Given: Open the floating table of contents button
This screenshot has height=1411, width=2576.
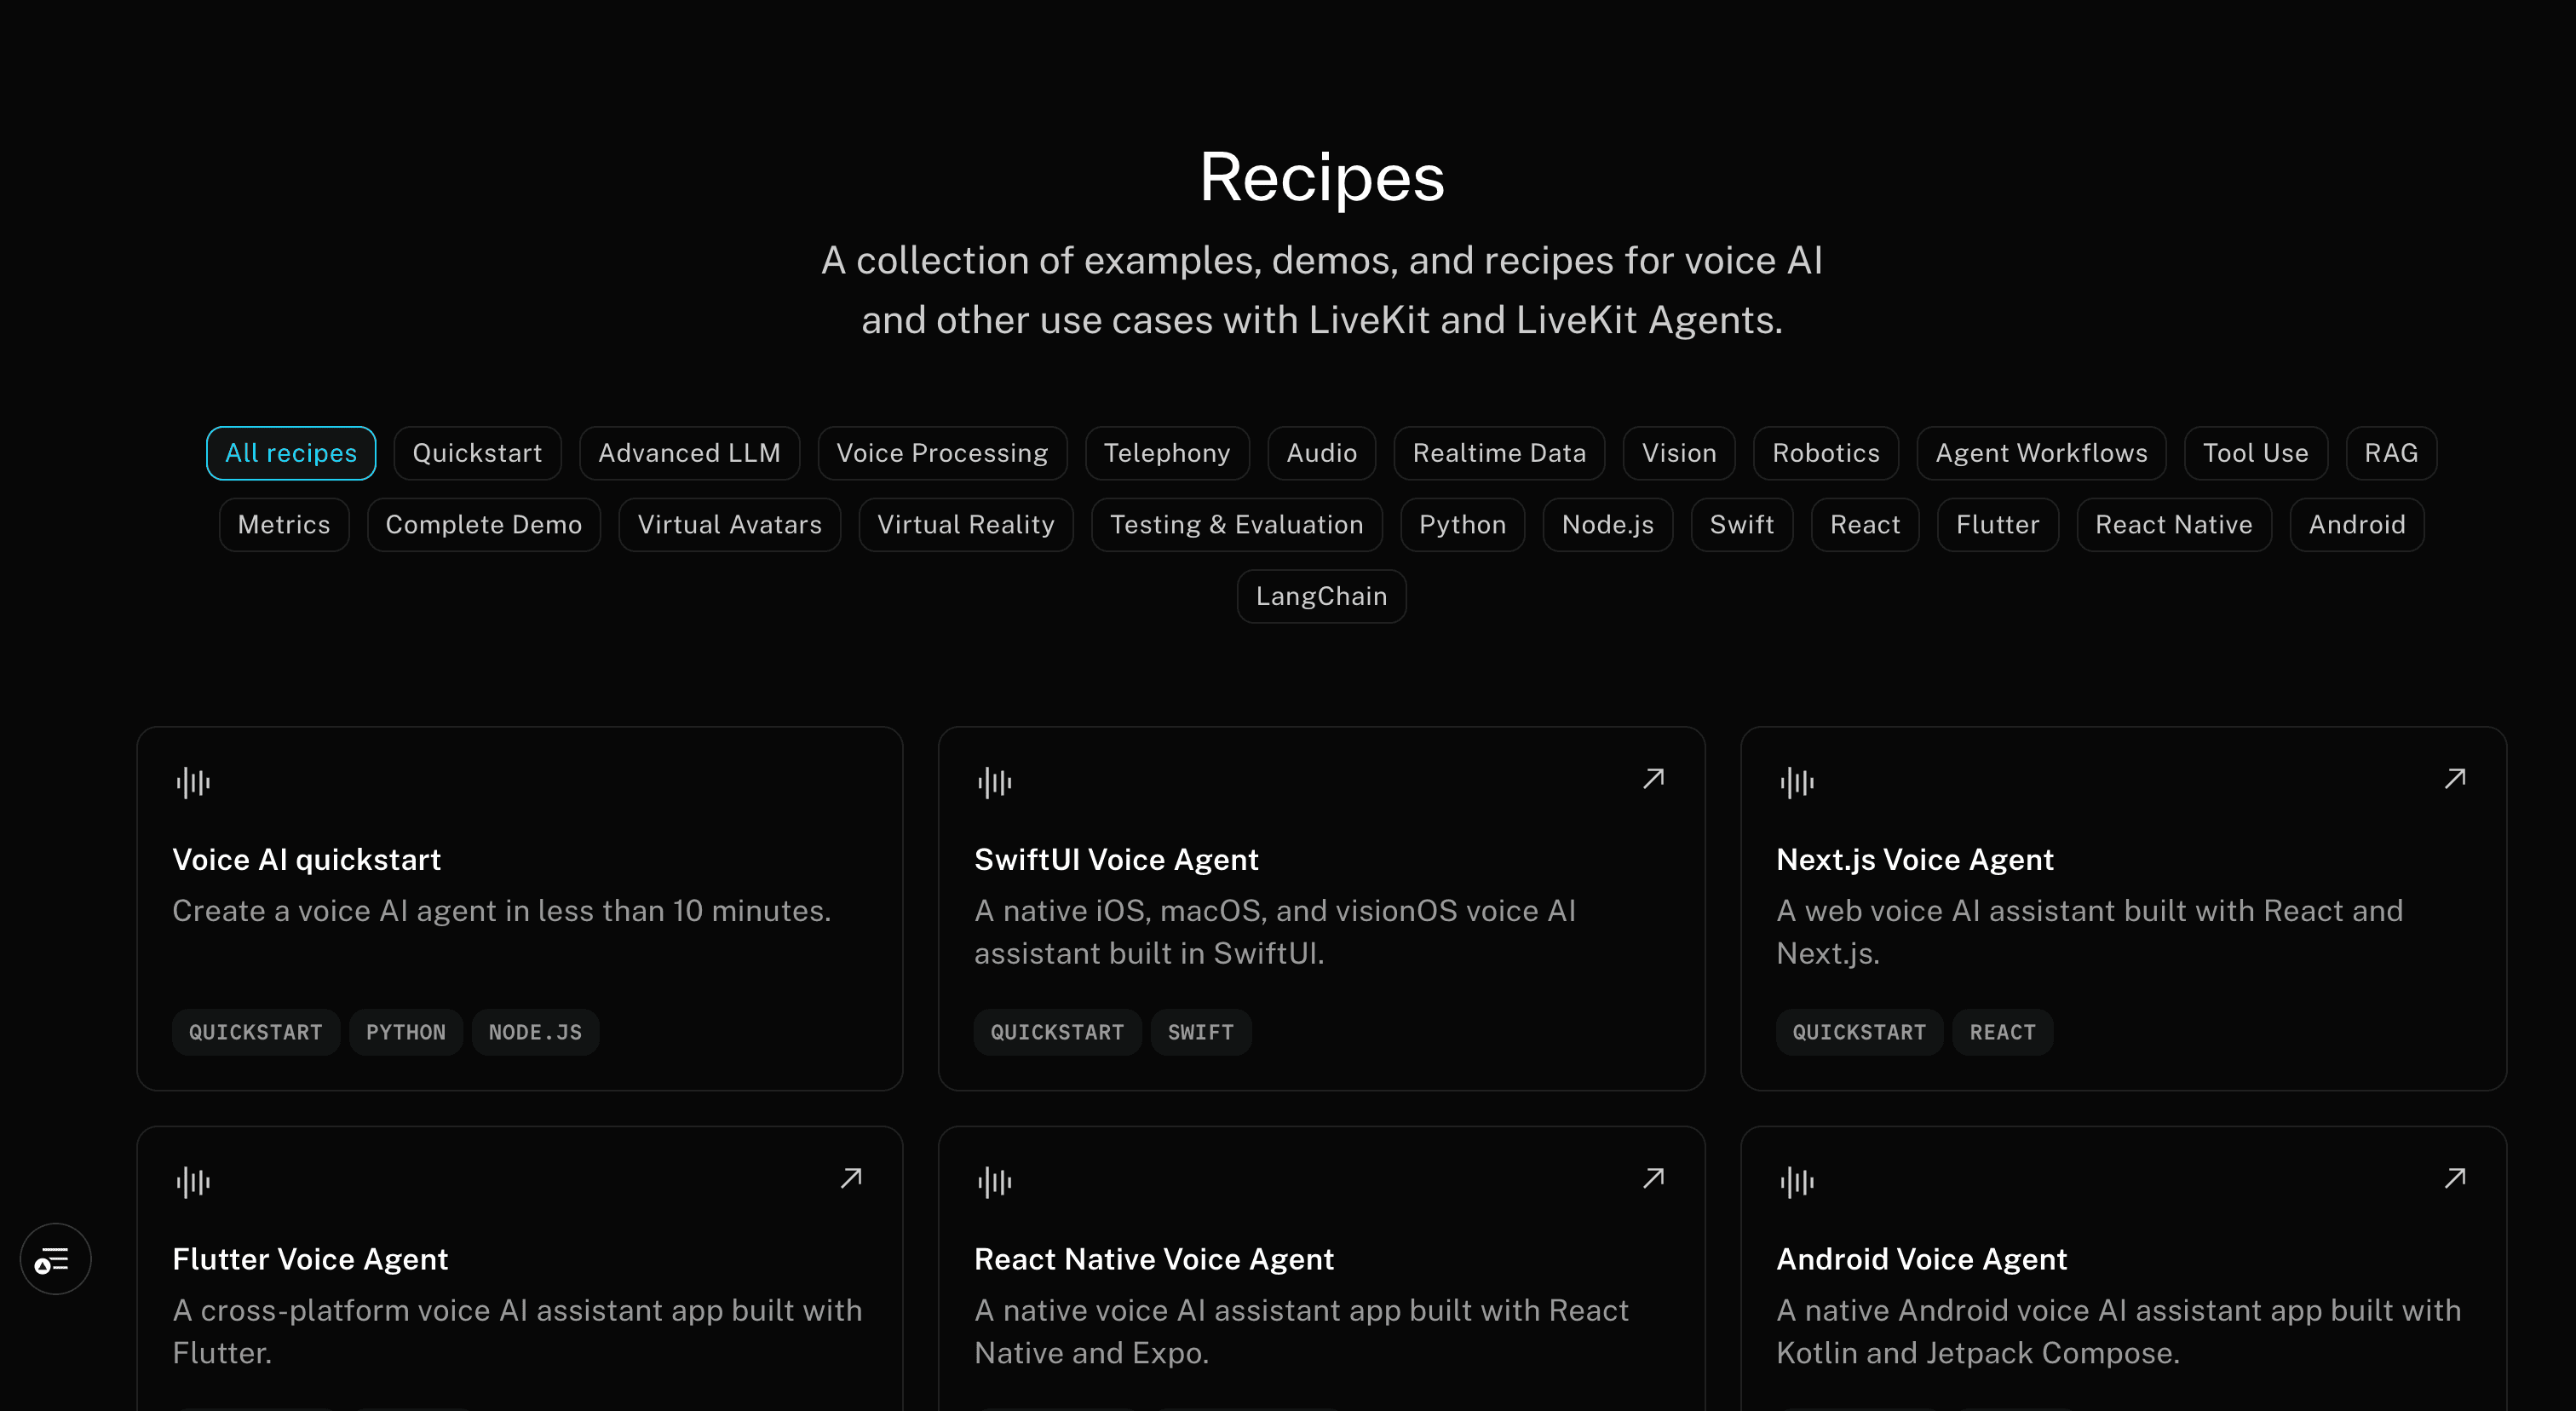Looking at the screenshot, I should (x=56, y=1259).
